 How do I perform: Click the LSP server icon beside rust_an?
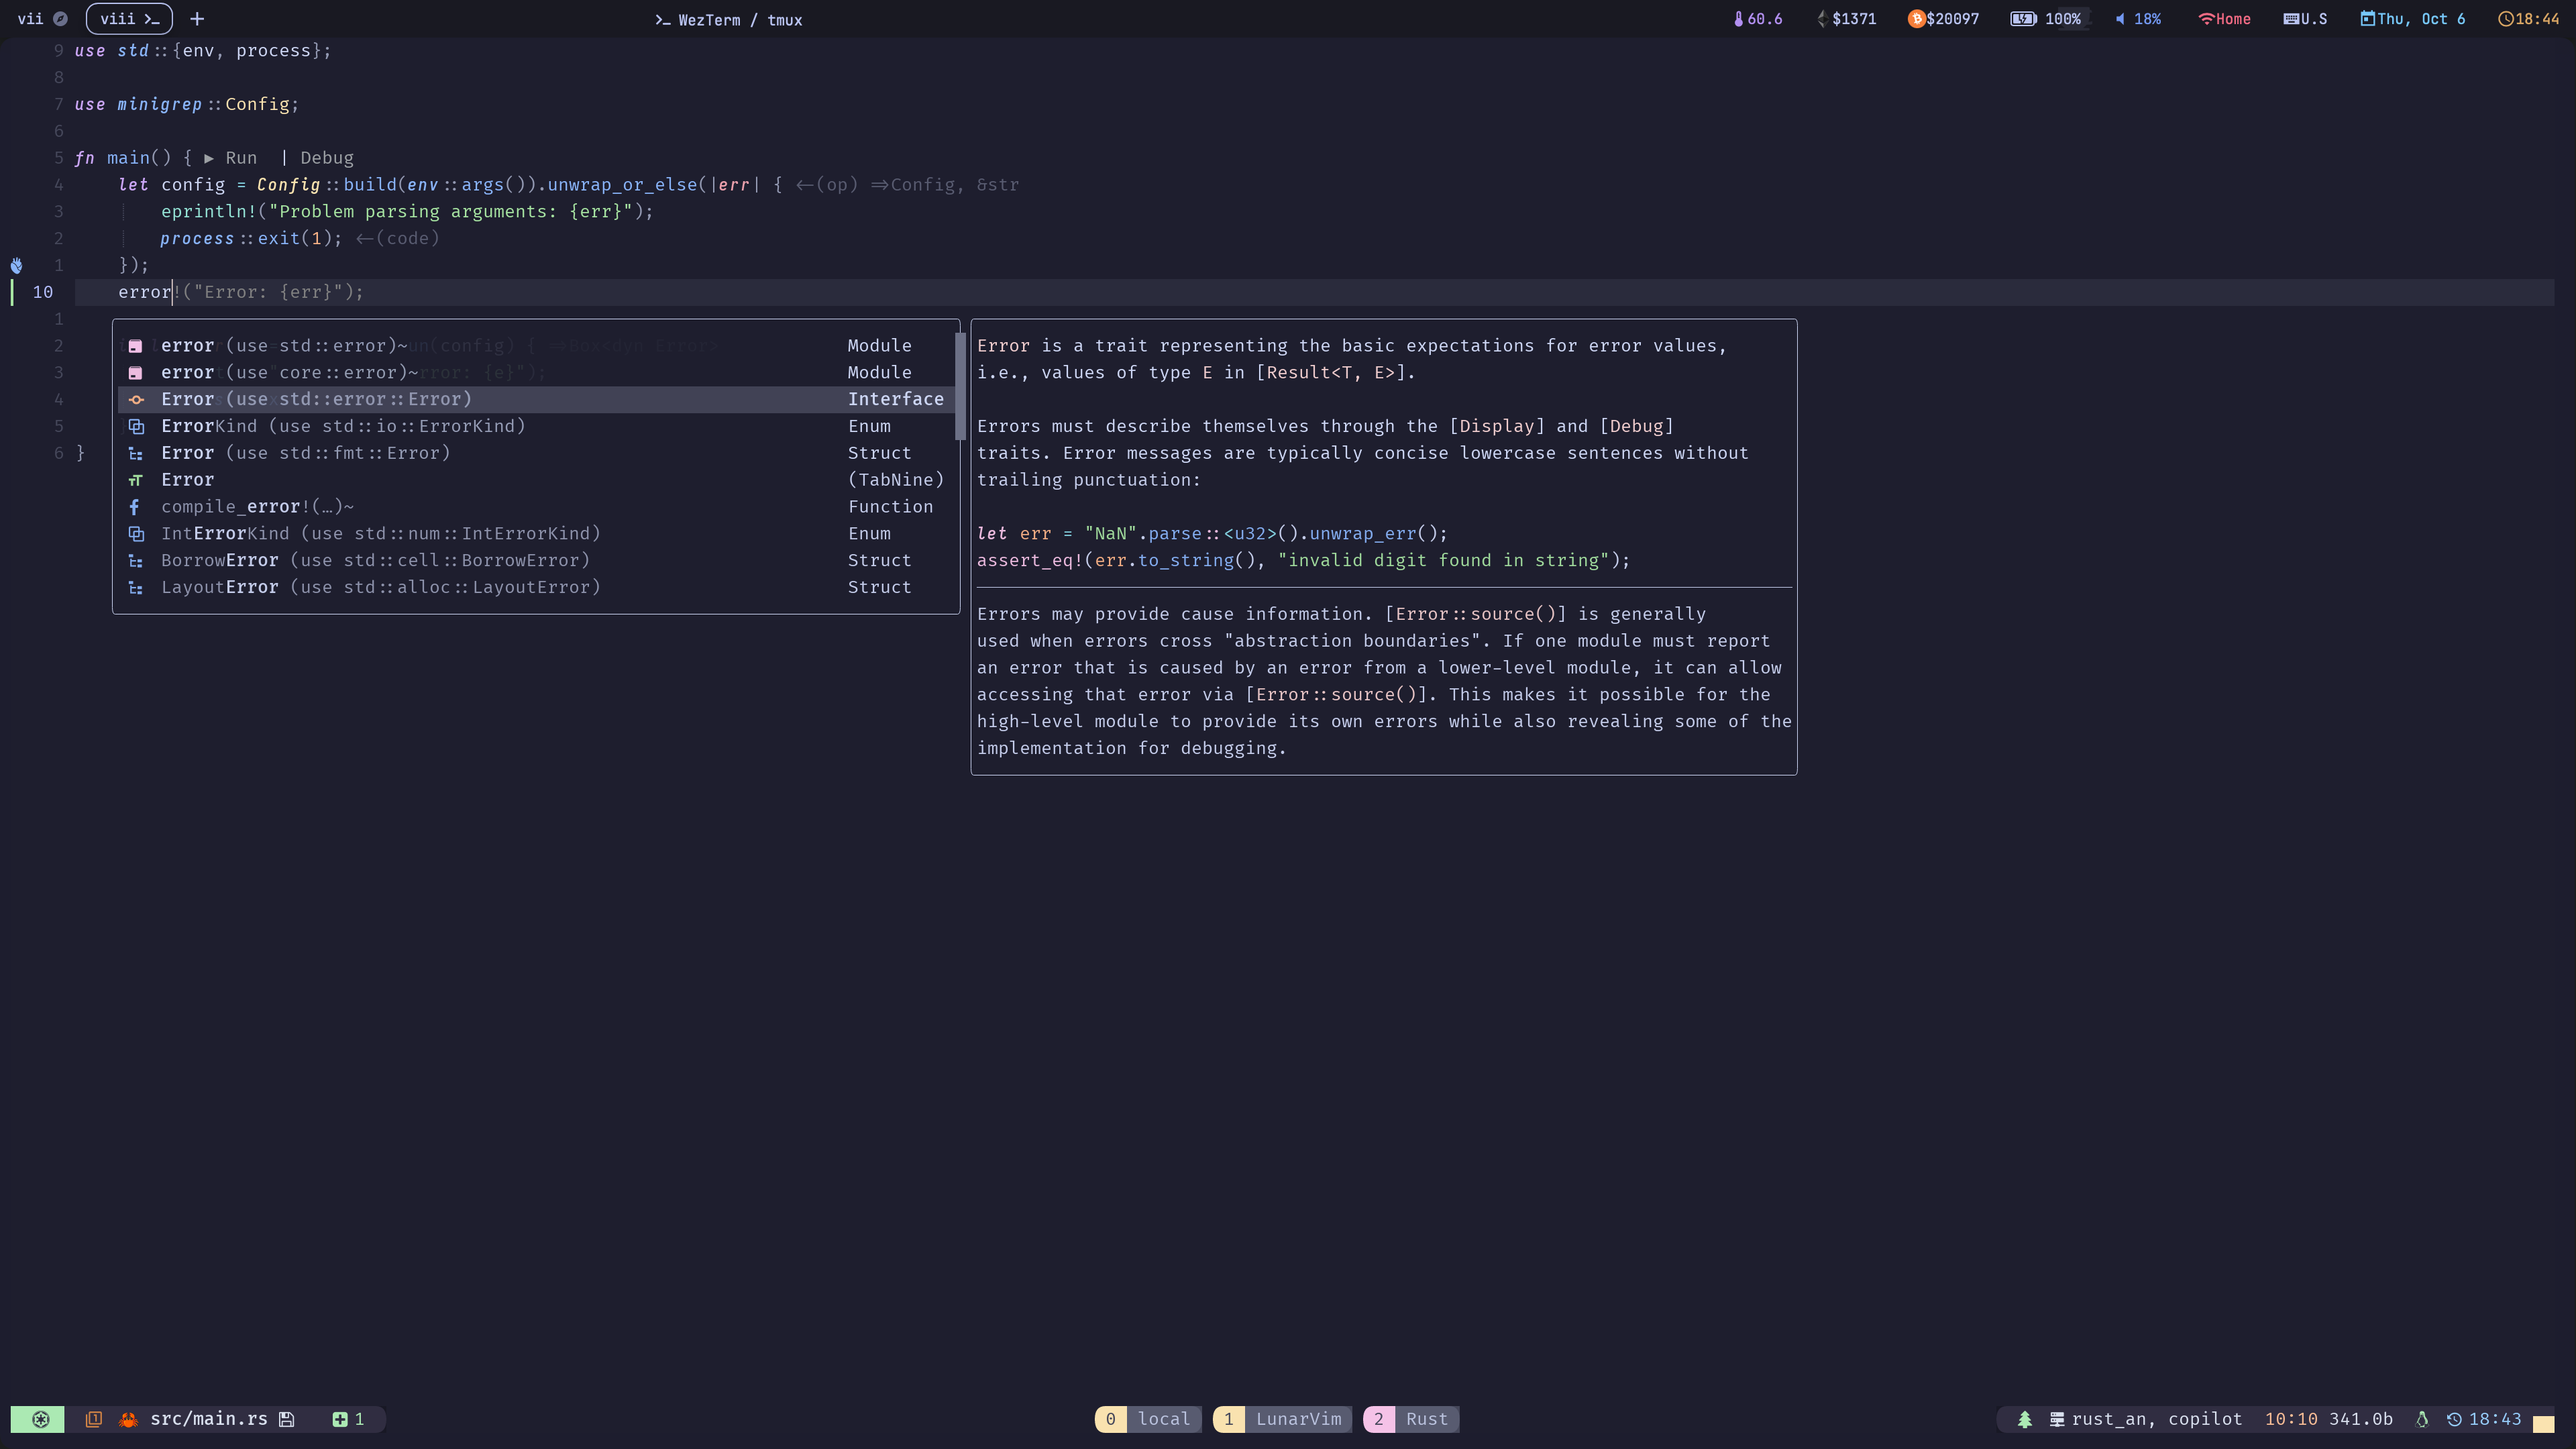click(x=2057, y=1419)
